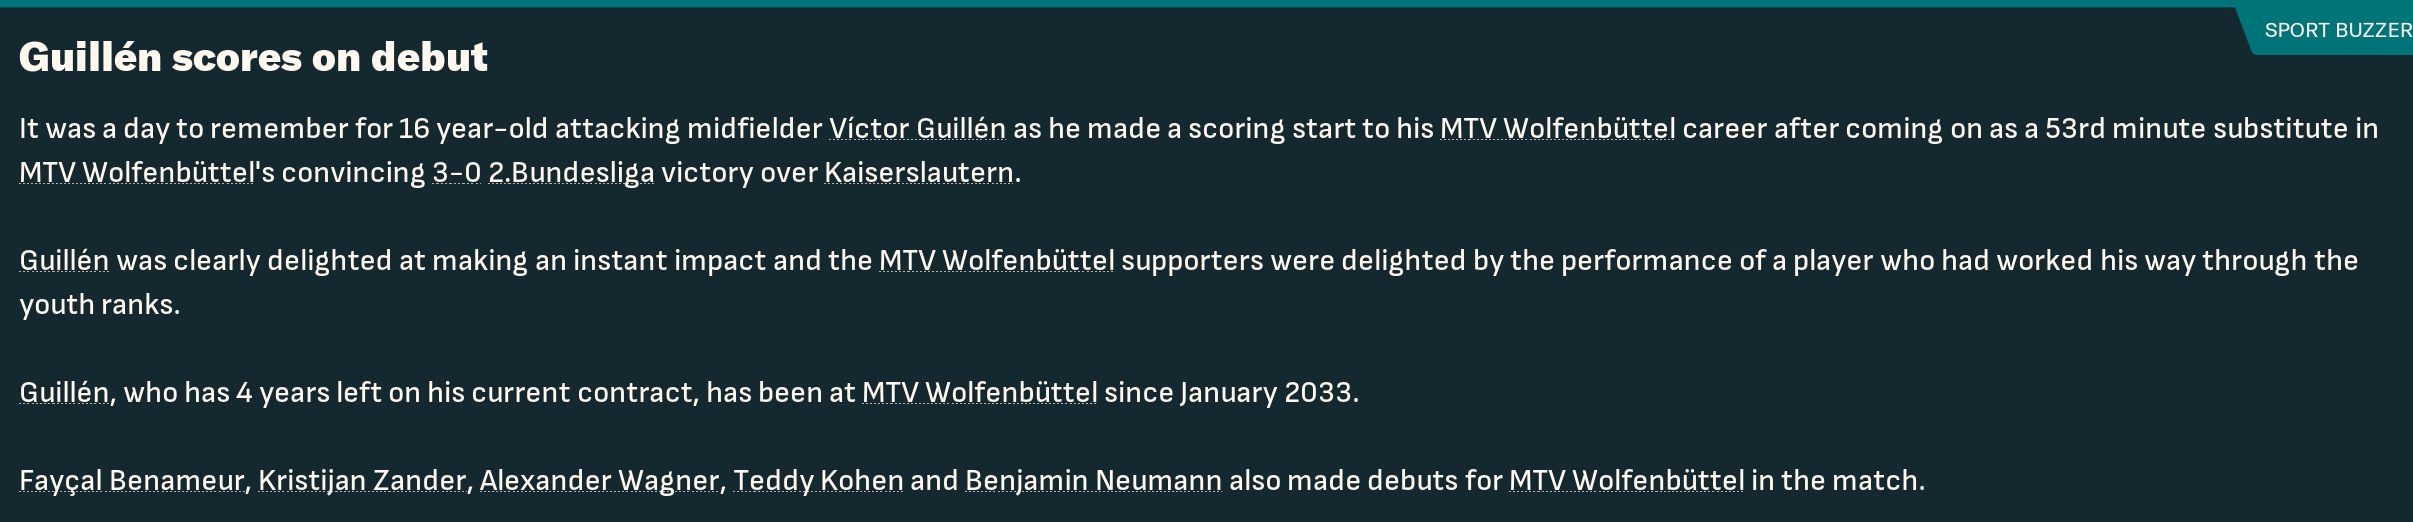The width and height of the screenshot is (2413, 522).
Task: Click Víctor Guillén link in first paragraph
Action: click(x=917, y=129)
